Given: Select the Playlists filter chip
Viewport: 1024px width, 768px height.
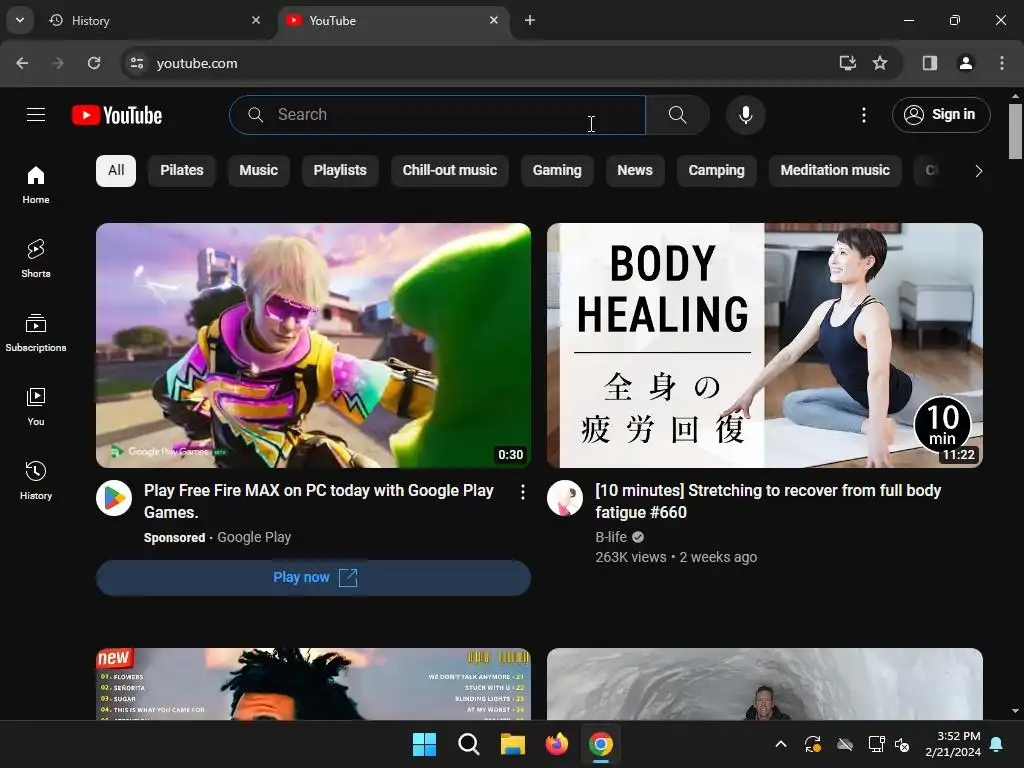Looking at the screenshot, I should (340, 171).
